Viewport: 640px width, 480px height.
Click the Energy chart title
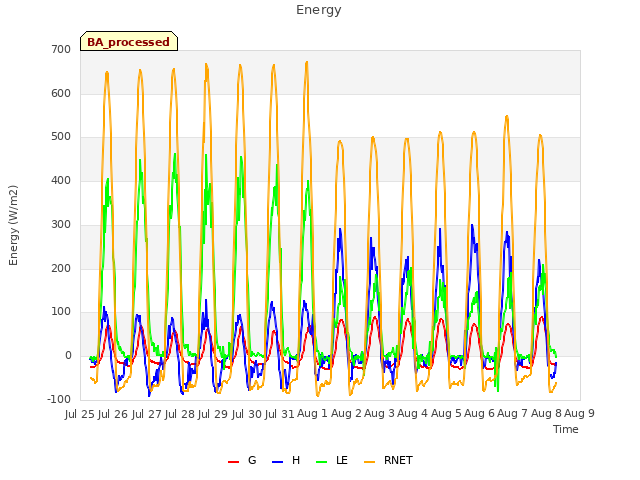pos(319,10)
